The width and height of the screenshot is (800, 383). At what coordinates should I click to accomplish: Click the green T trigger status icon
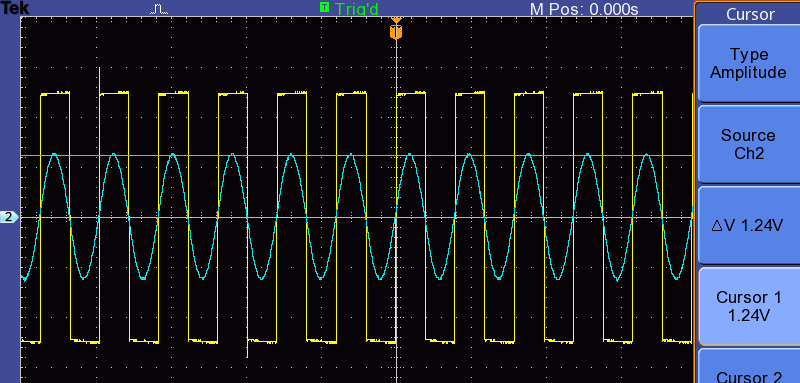[324, 7]
